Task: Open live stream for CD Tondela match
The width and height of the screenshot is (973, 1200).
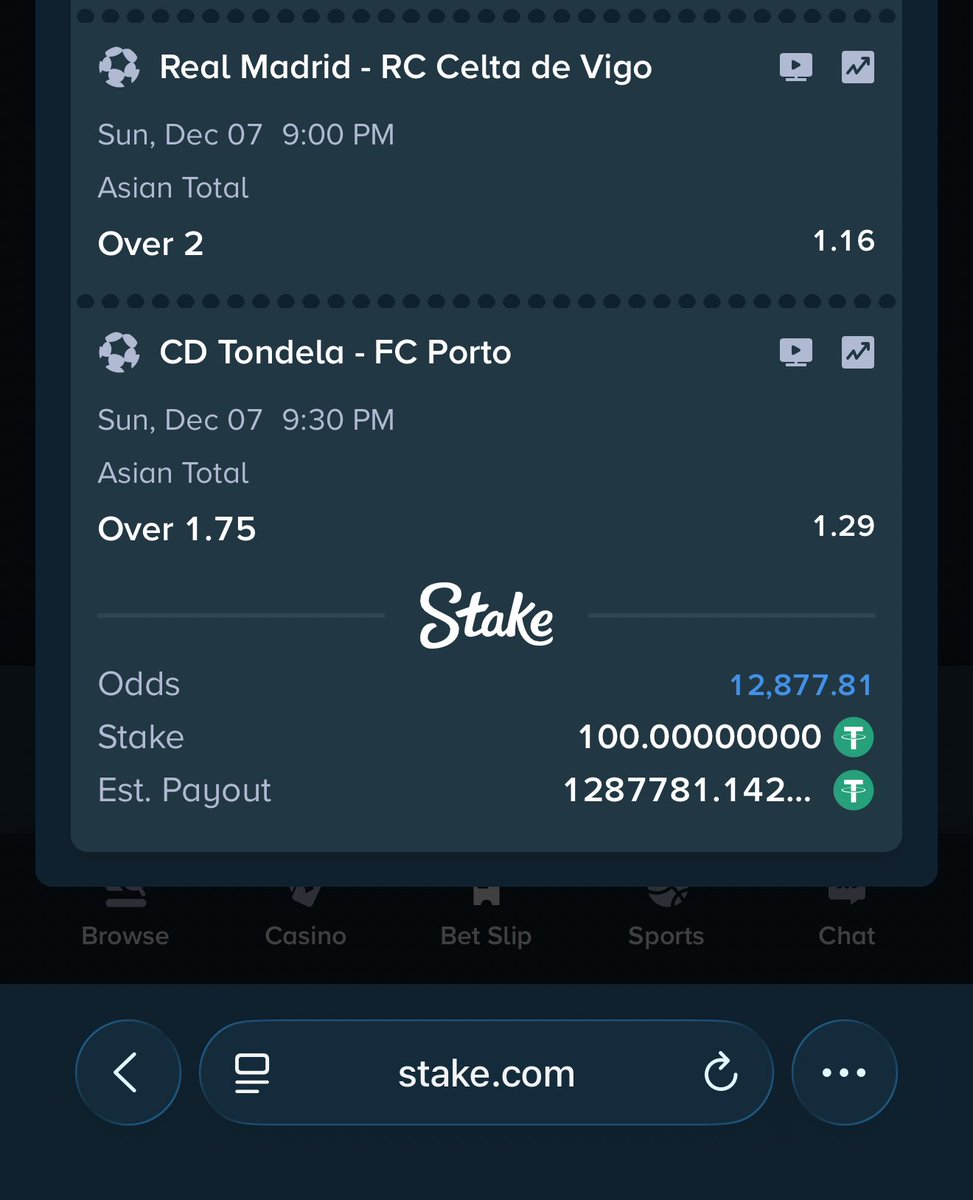Action: click(796, 352)
